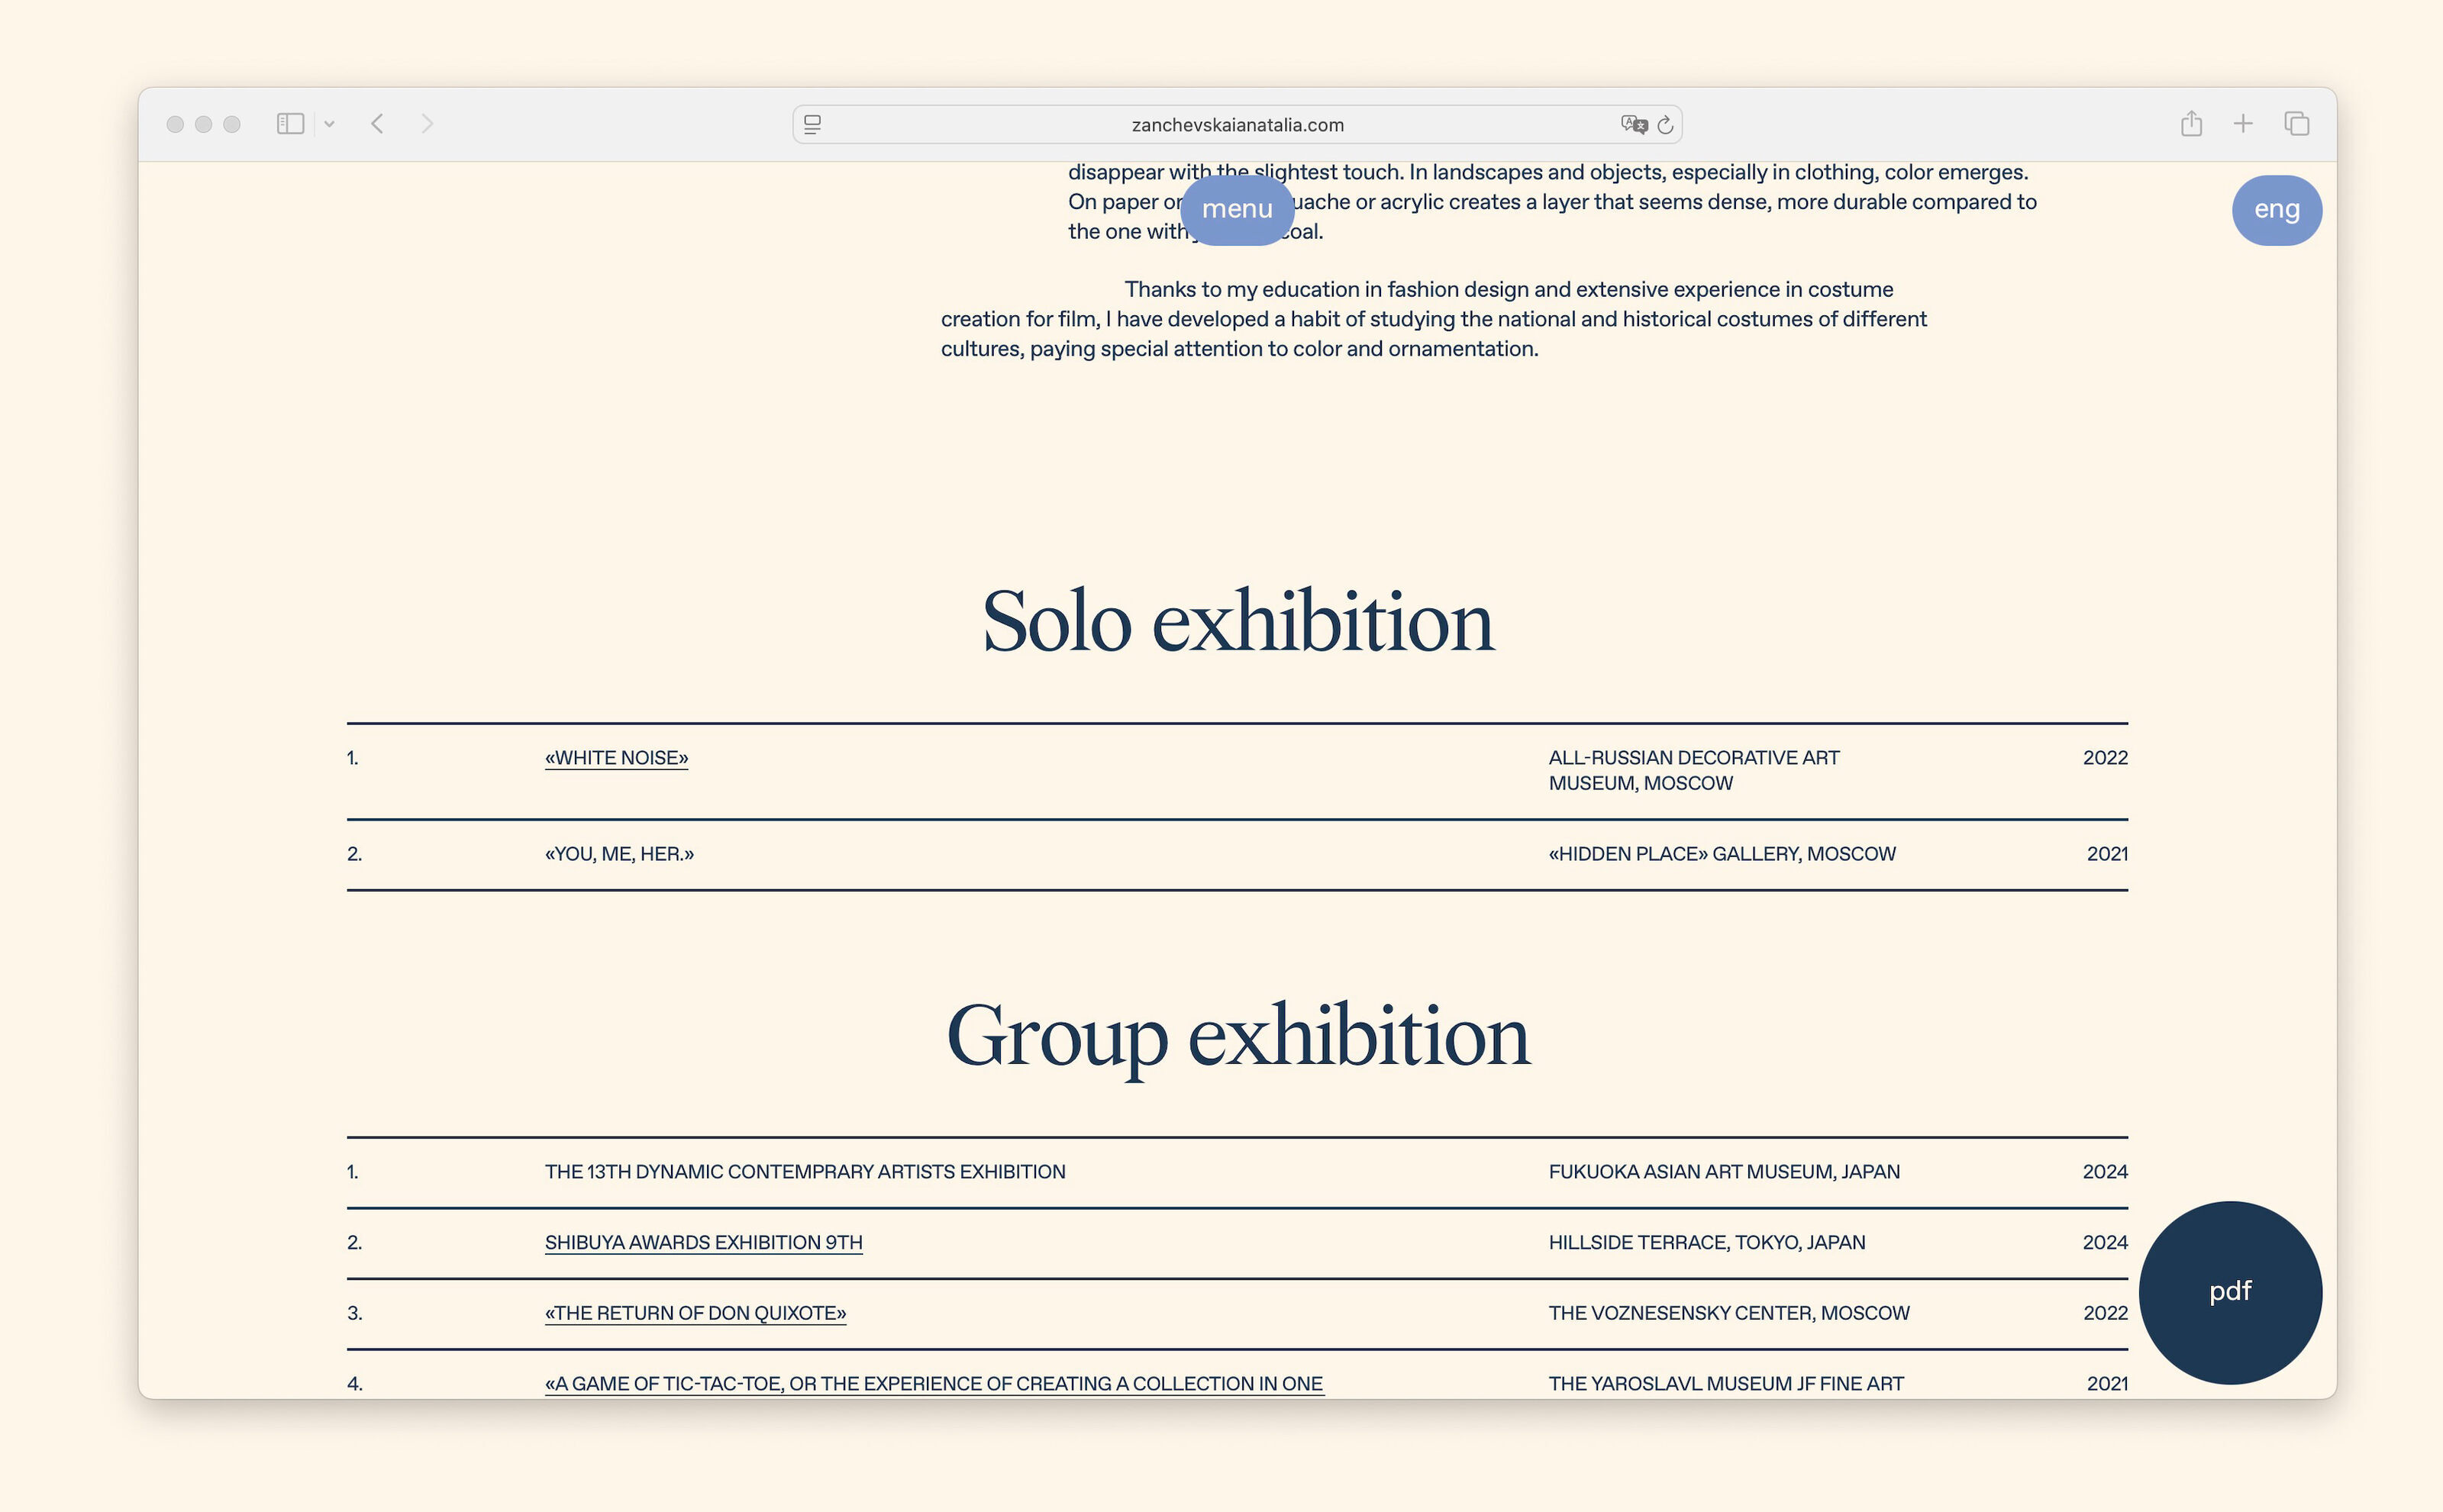
Task: Click the translate page icon
Action: coord(1633,125)
